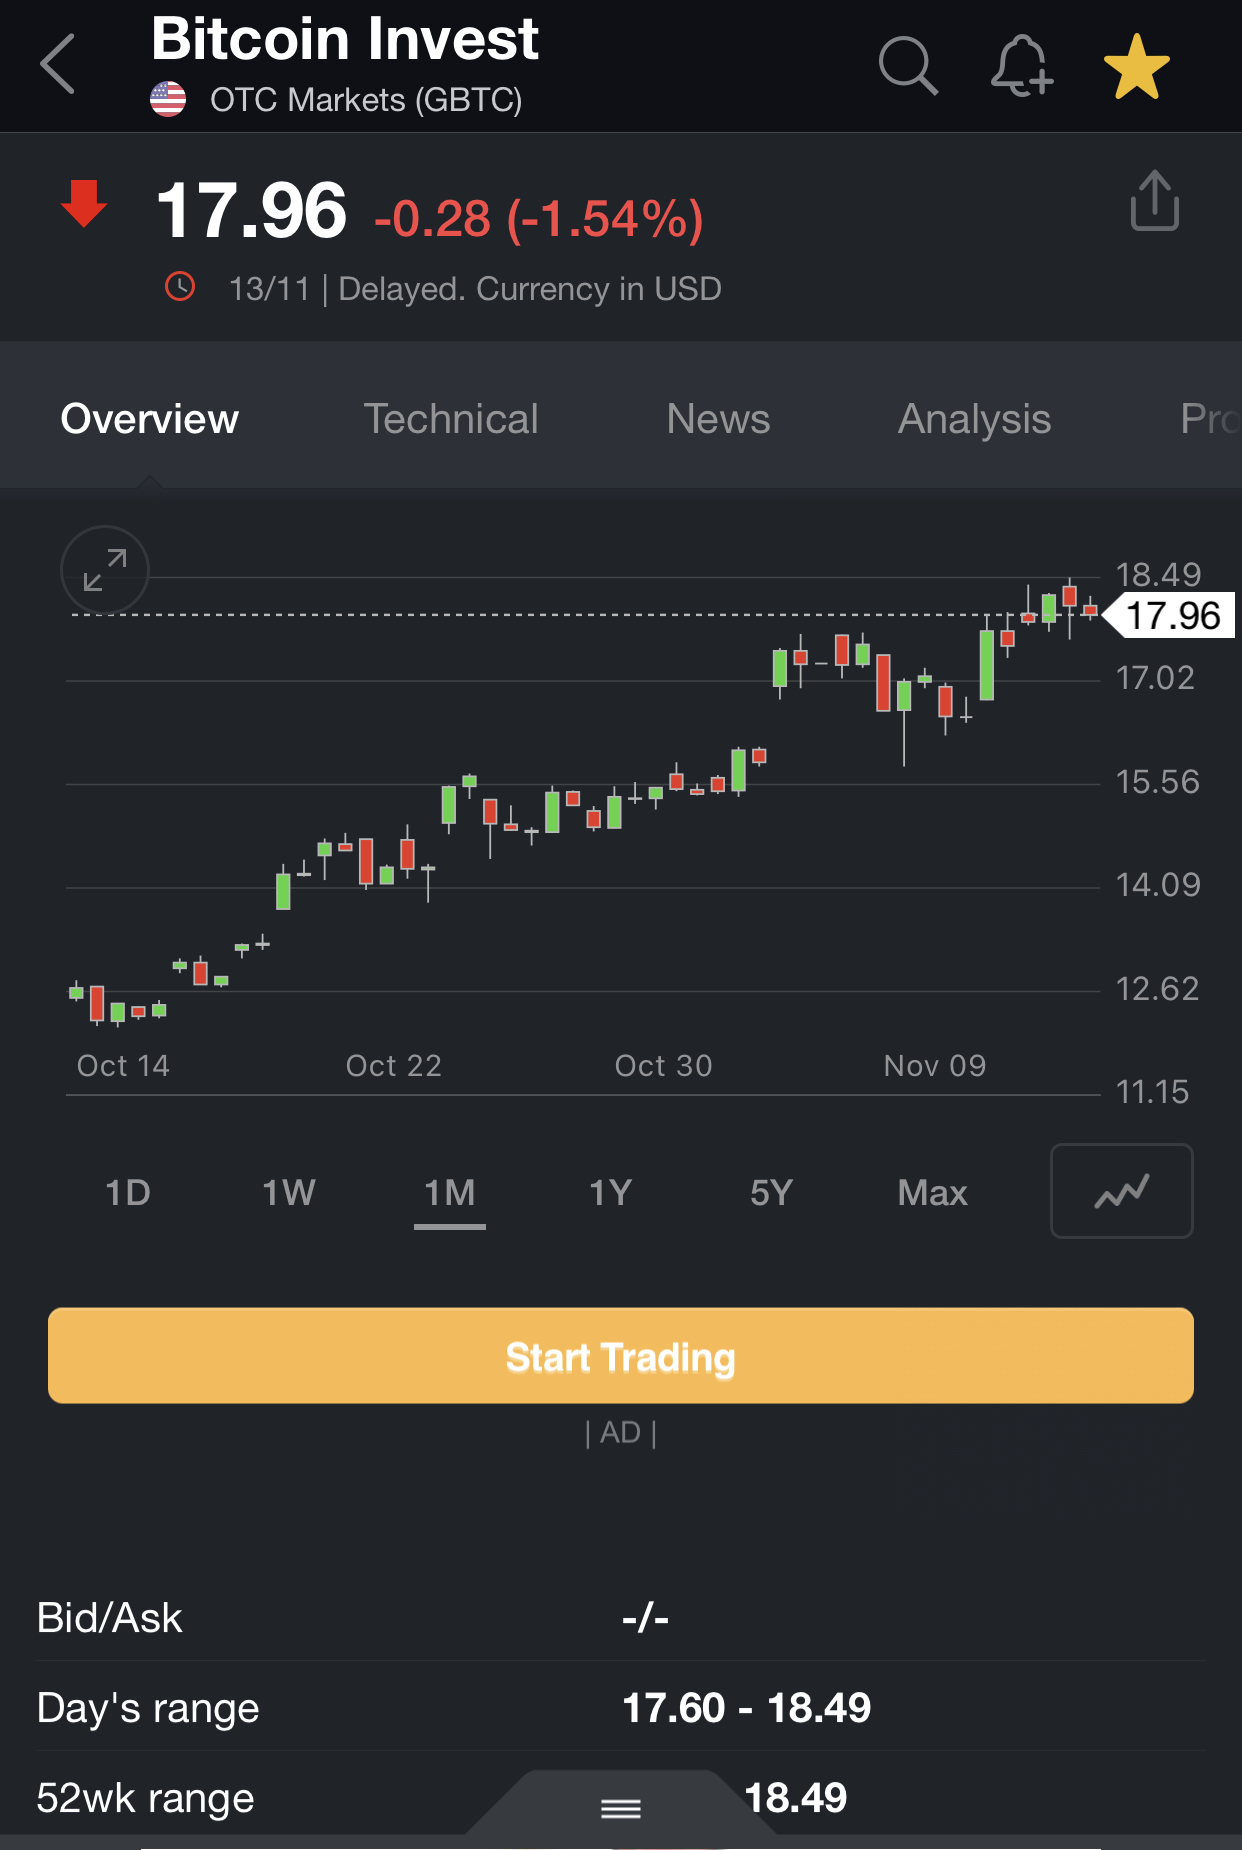The width and height of the screenshot is (1242, 1850).
Task: Tap the back arrow icon
Action: point(58,65)
